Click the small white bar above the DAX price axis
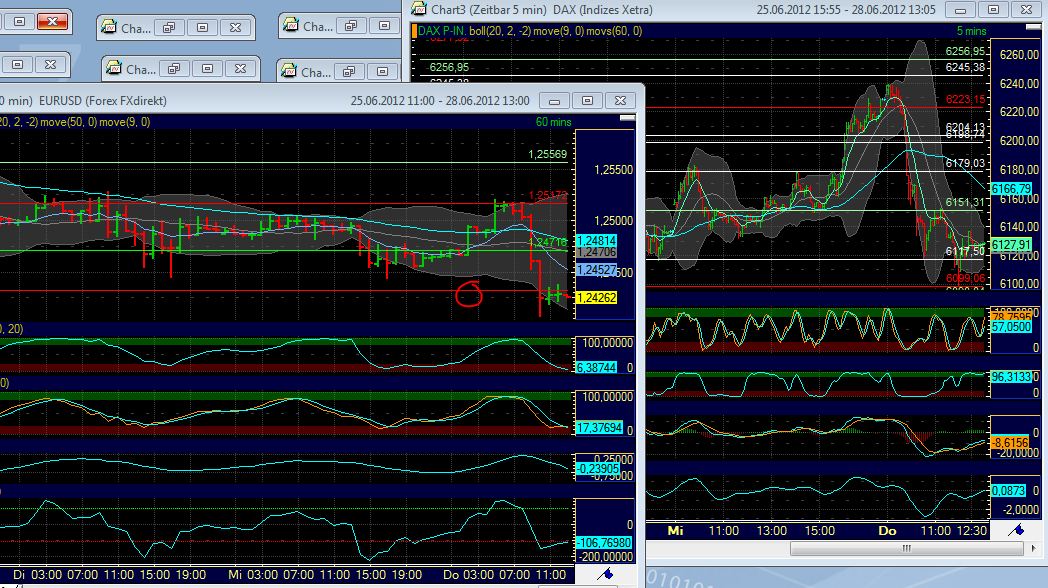This screenshot has width=1048, height=588. [x=1033, y=27]
